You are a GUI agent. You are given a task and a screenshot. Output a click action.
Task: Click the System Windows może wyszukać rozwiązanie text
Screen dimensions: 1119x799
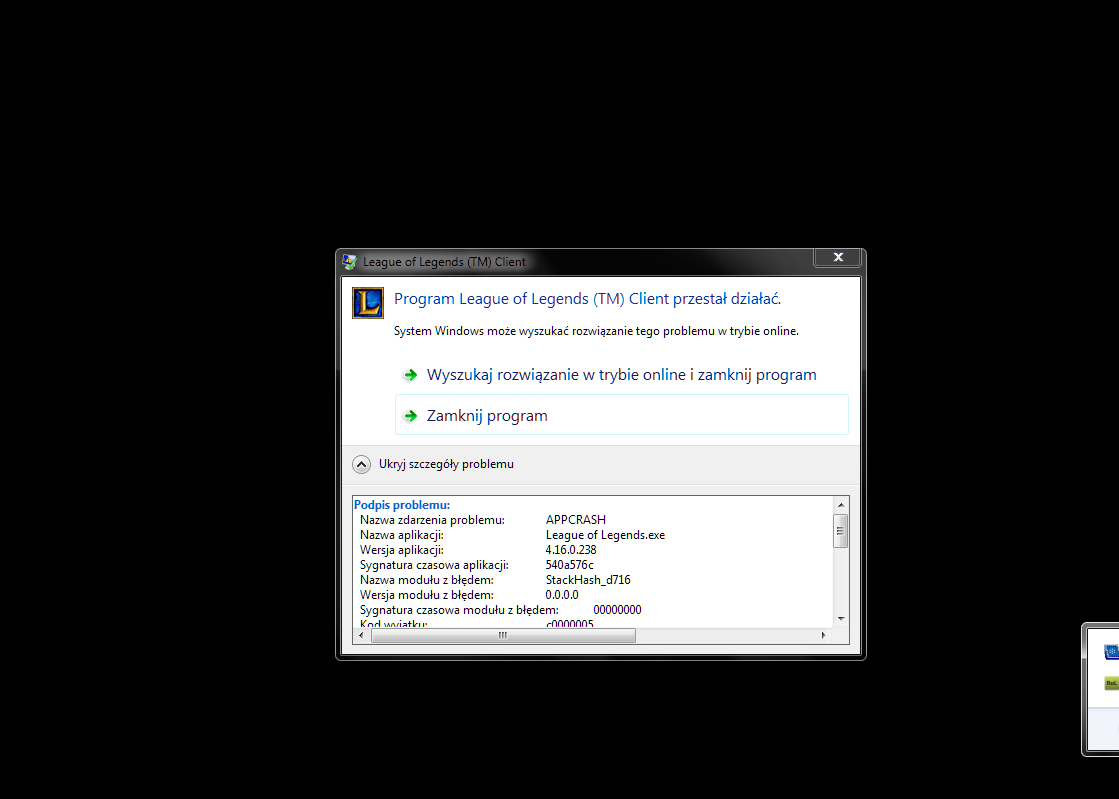pos(596,331)
